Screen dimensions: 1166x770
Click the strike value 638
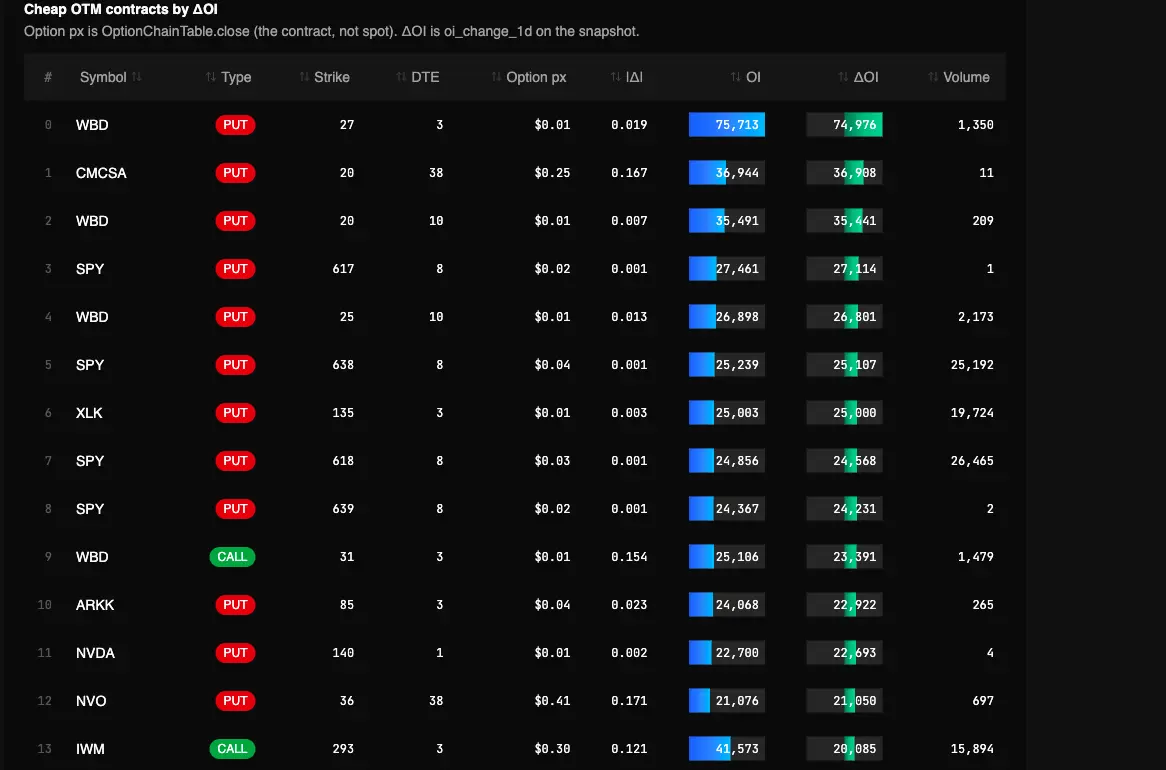343,365
